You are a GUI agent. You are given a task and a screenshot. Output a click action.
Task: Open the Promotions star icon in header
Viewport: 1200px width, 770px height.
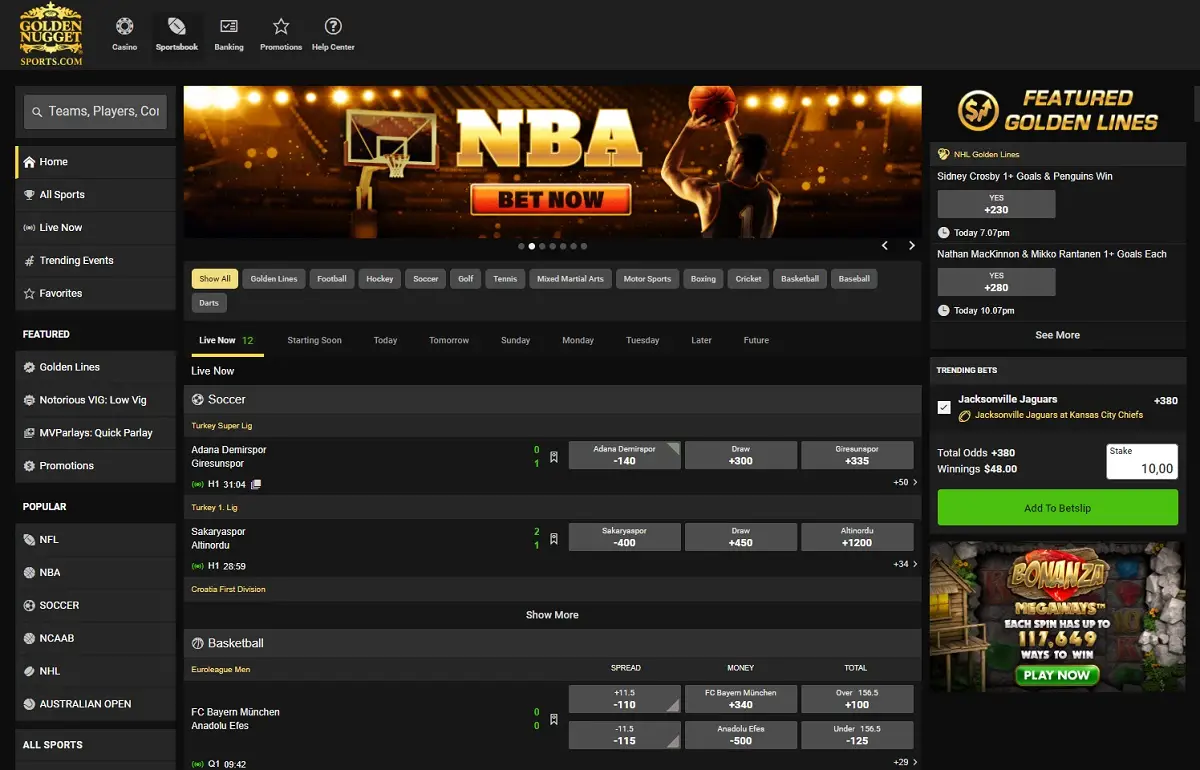pos(281,27)
